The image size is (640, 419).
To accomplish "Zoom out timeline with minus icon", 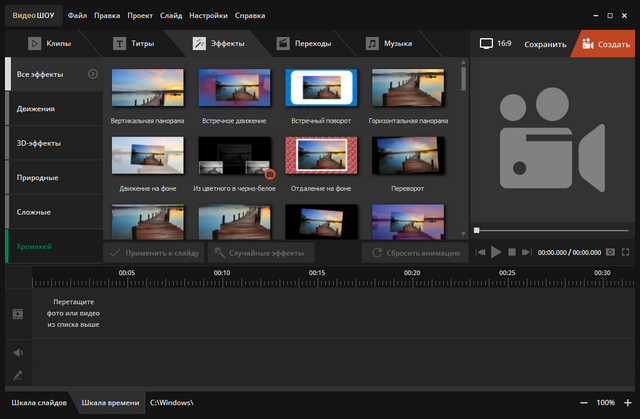I will (x=583, y=402).
